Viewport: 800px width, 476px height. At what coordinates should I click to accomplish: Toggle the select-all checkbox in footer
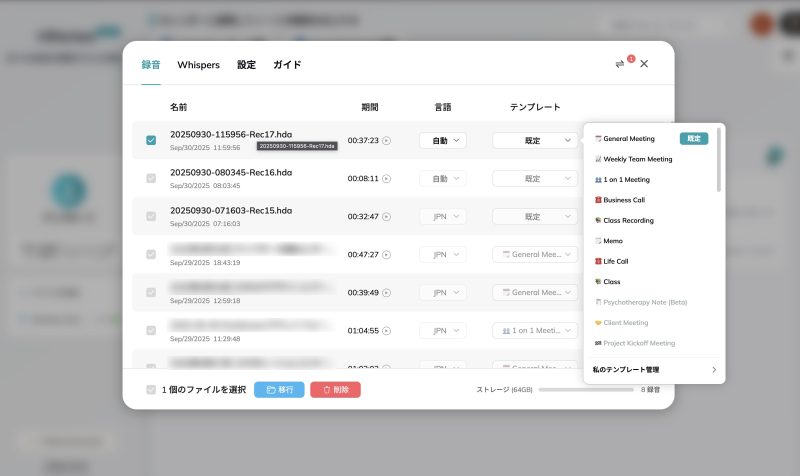pos(151,390)
